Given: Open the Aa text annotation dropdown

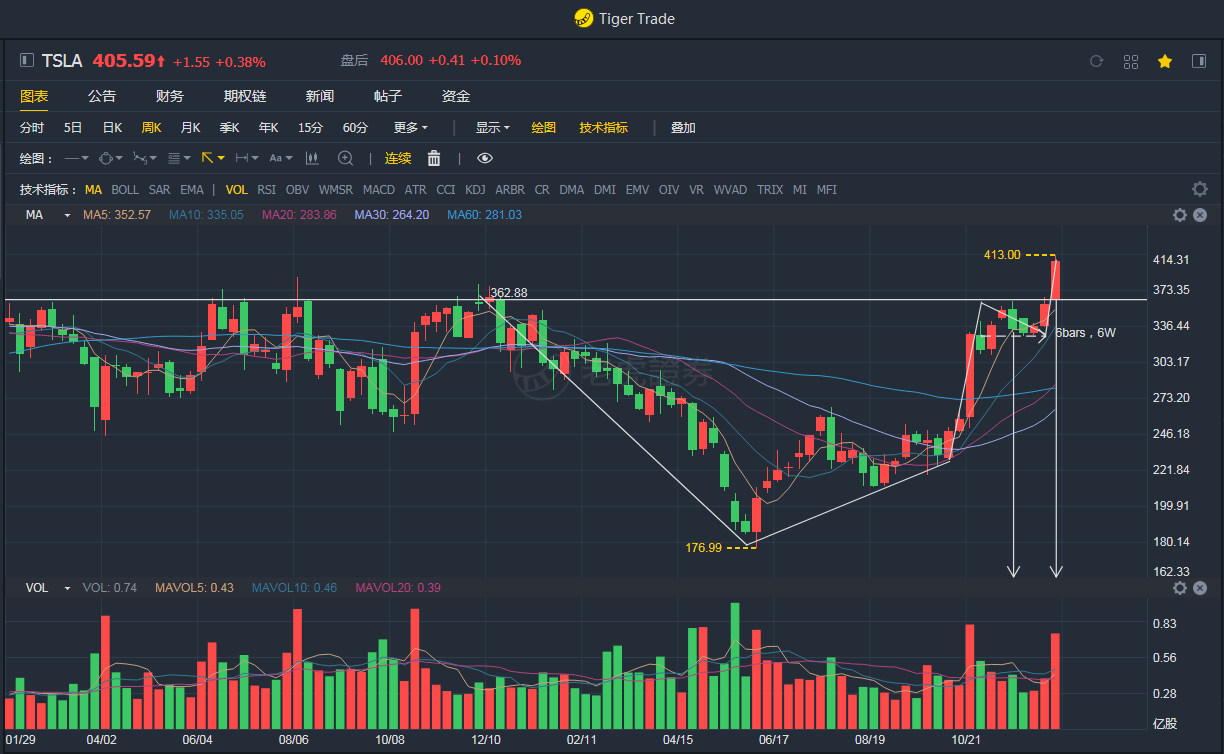Looking at the screenshot, I should click(x=281, y=158).
